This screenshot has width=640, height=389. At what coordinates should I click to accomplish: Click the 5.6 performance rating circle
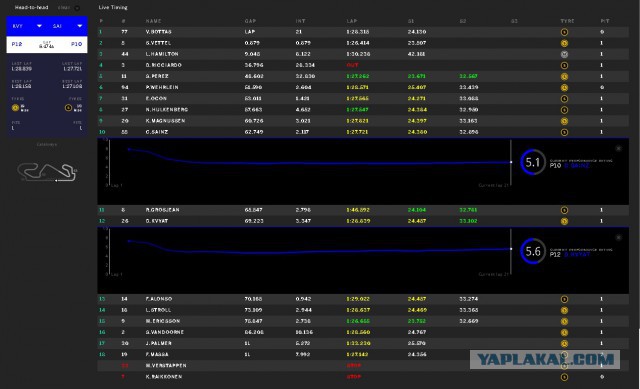[x=533, y=251]
